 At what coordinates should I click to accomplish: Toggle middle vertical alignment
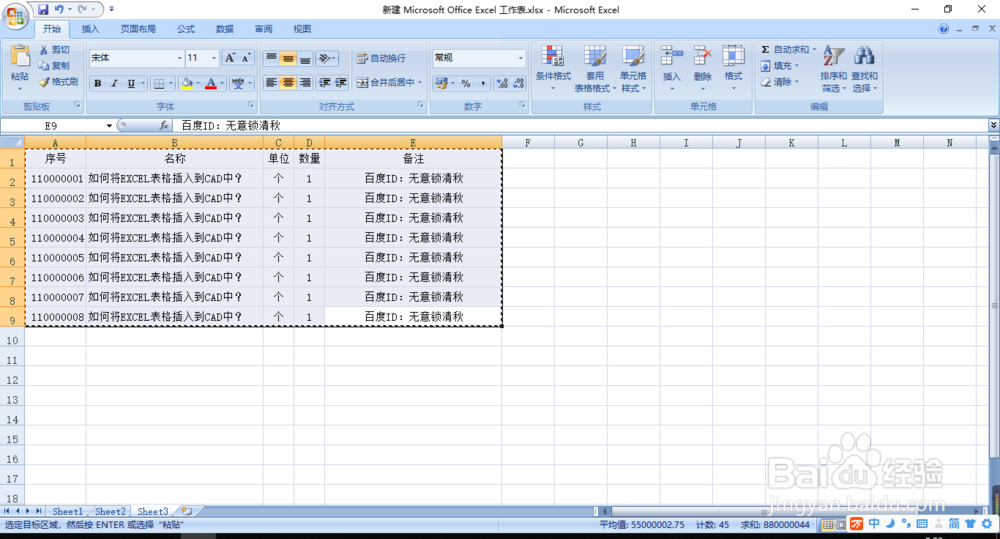288,59
